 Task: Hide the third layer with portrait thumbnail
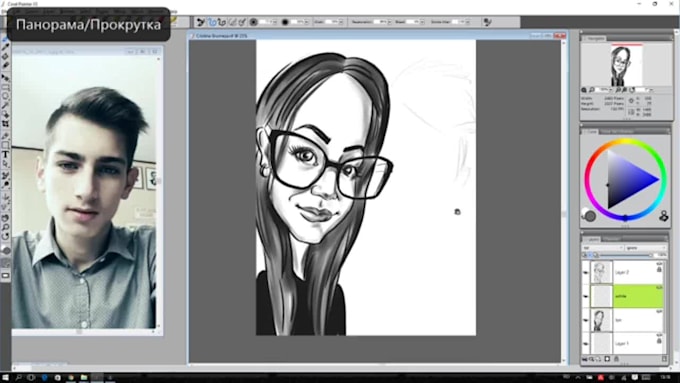point(586,320)
